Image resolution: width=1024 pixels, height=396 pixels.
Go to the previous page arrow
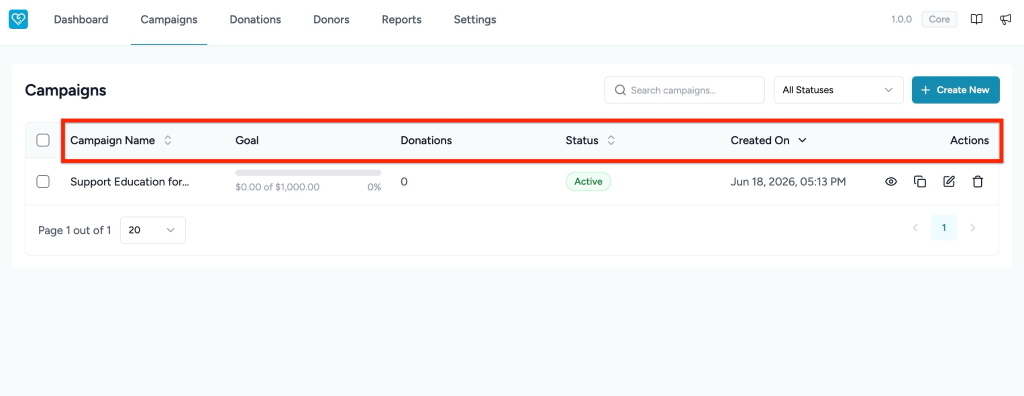tap(915, 228)
